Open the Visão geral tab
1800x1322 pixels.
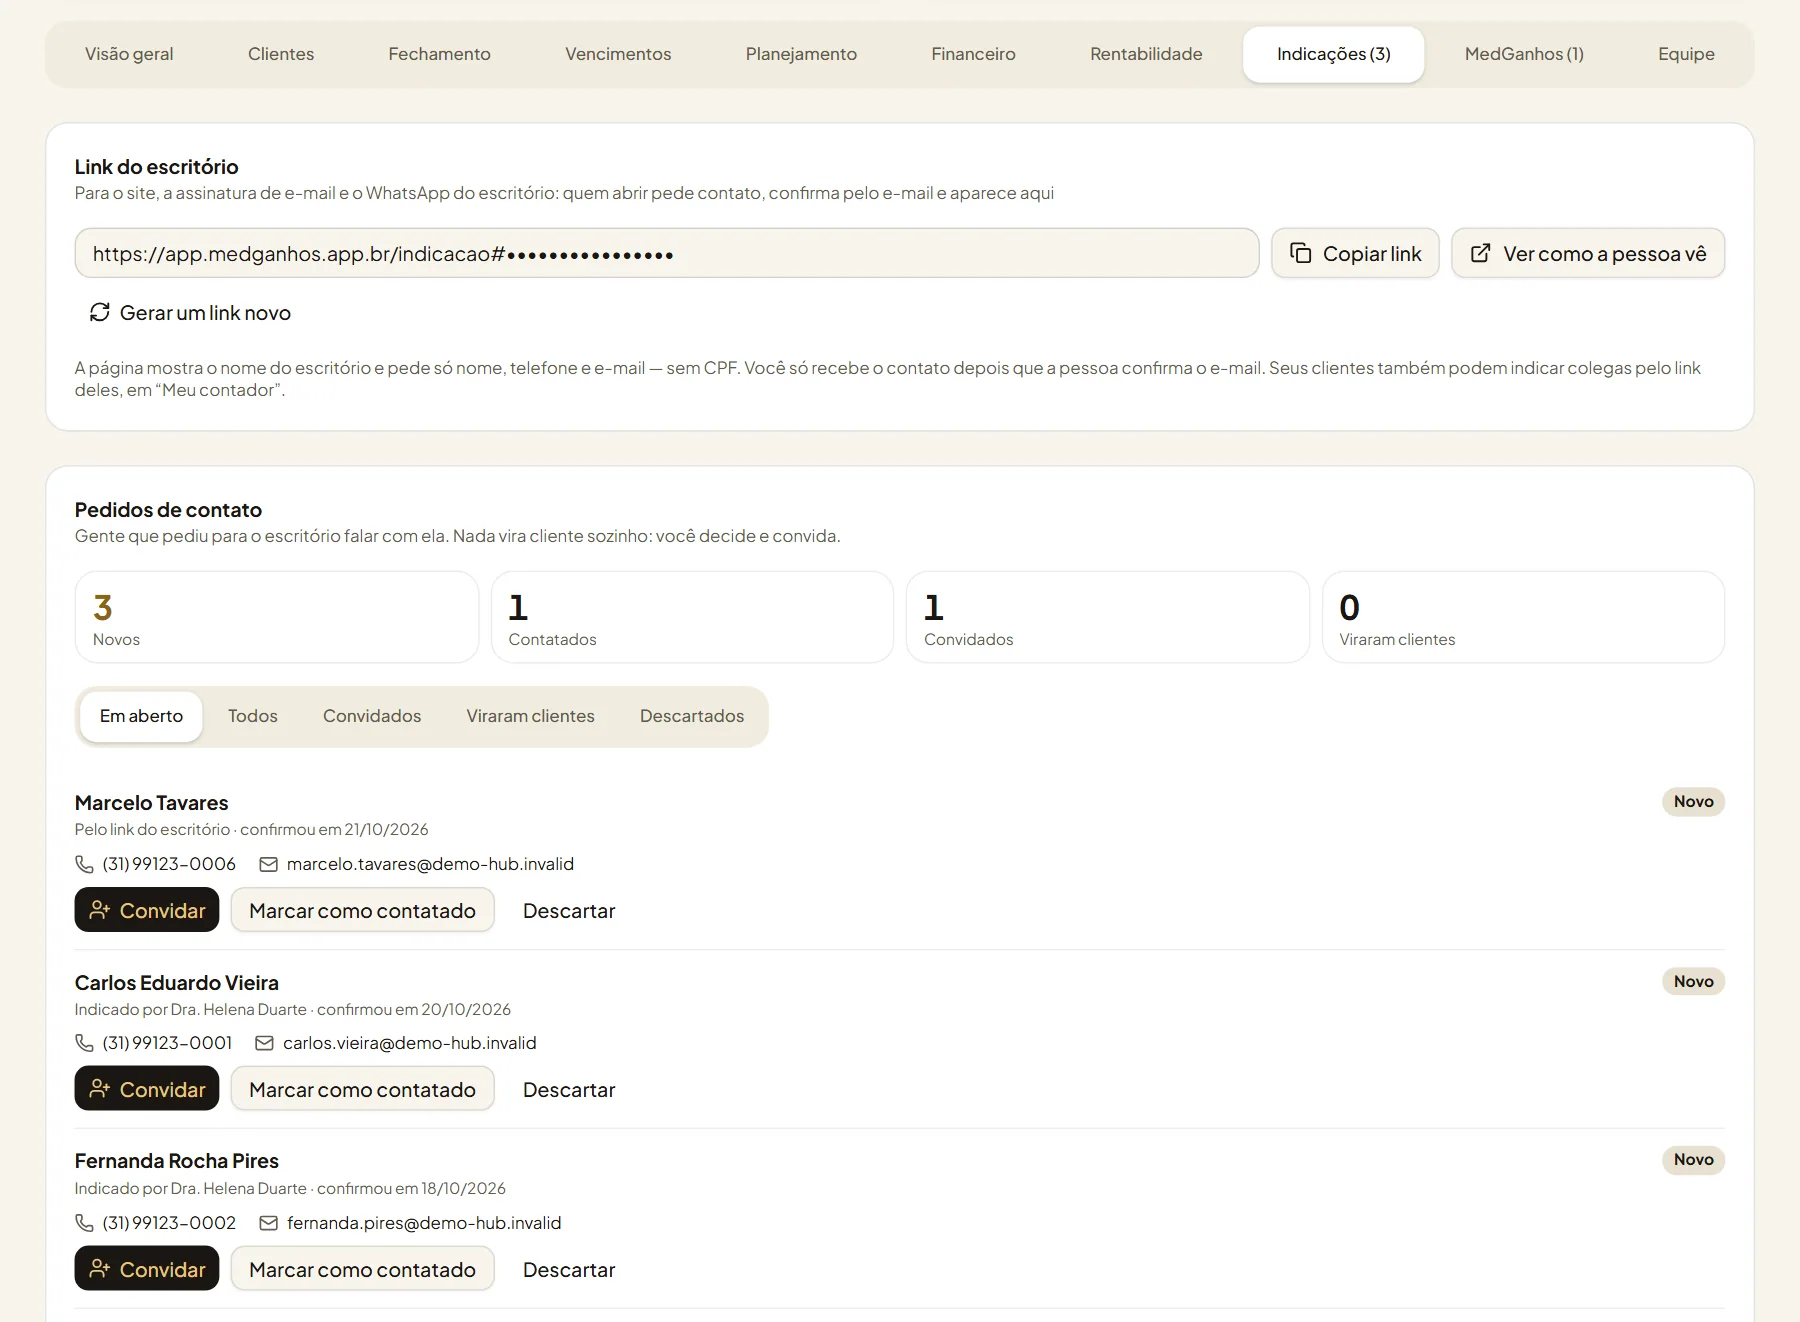[x=129, y=54]
